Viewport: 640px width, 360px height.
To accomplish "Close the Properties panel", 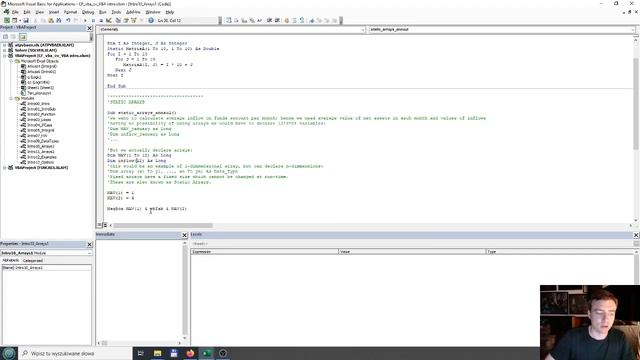I will (89, 244).
